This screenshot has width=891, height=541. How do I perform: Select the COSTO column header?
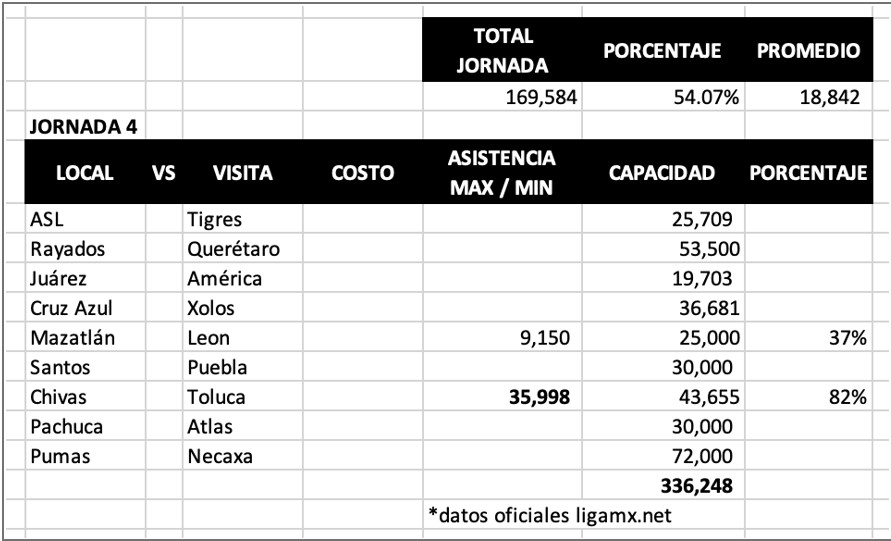coord(363,172)
